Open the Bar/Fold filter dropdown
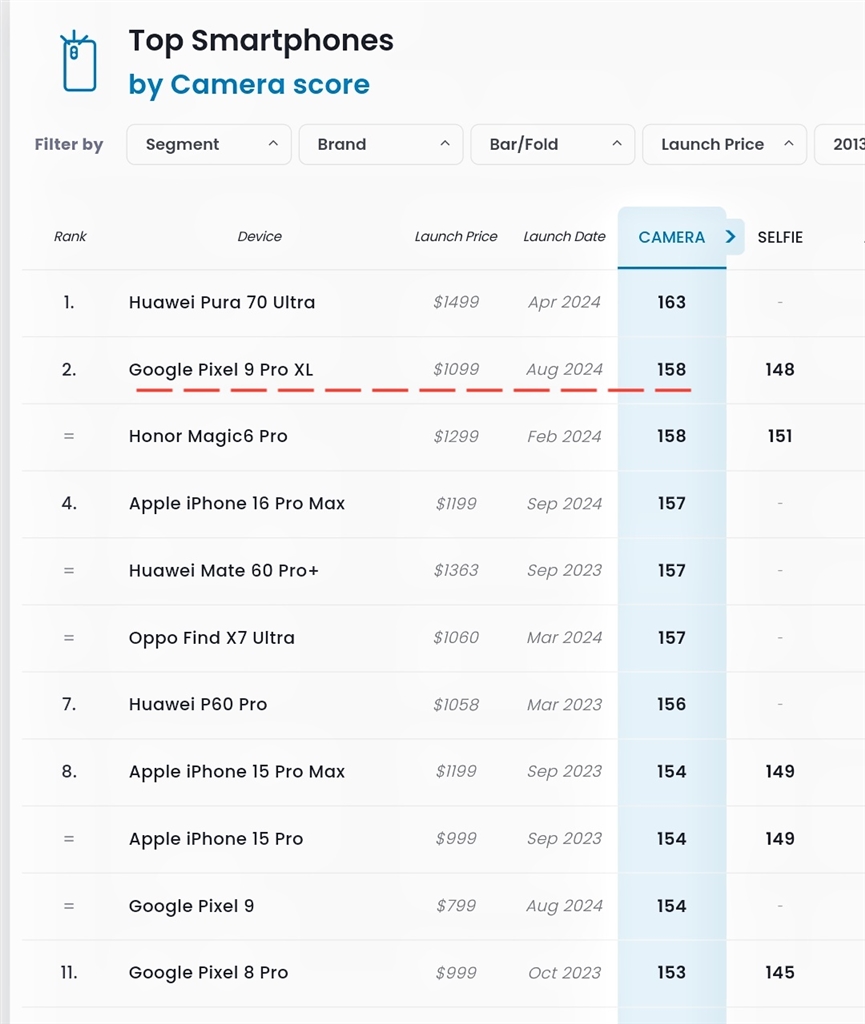 553,144
